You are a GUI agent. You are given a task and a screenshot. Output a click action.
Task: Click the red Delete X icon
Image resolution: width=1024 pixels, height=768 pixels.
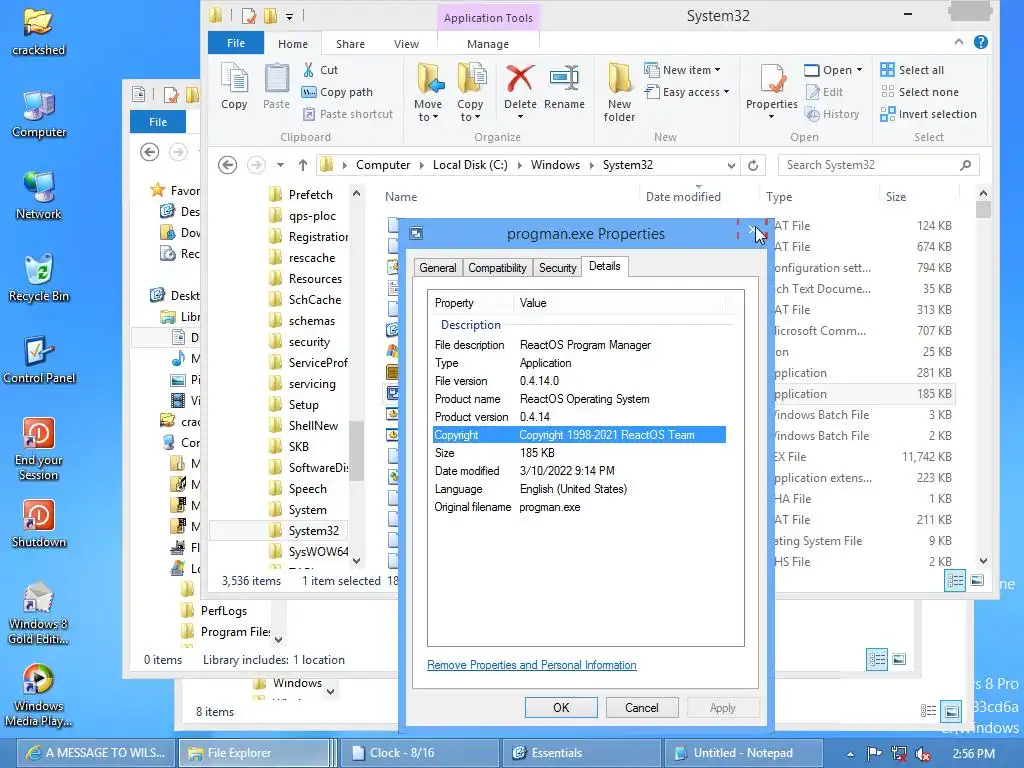point(520,78)
